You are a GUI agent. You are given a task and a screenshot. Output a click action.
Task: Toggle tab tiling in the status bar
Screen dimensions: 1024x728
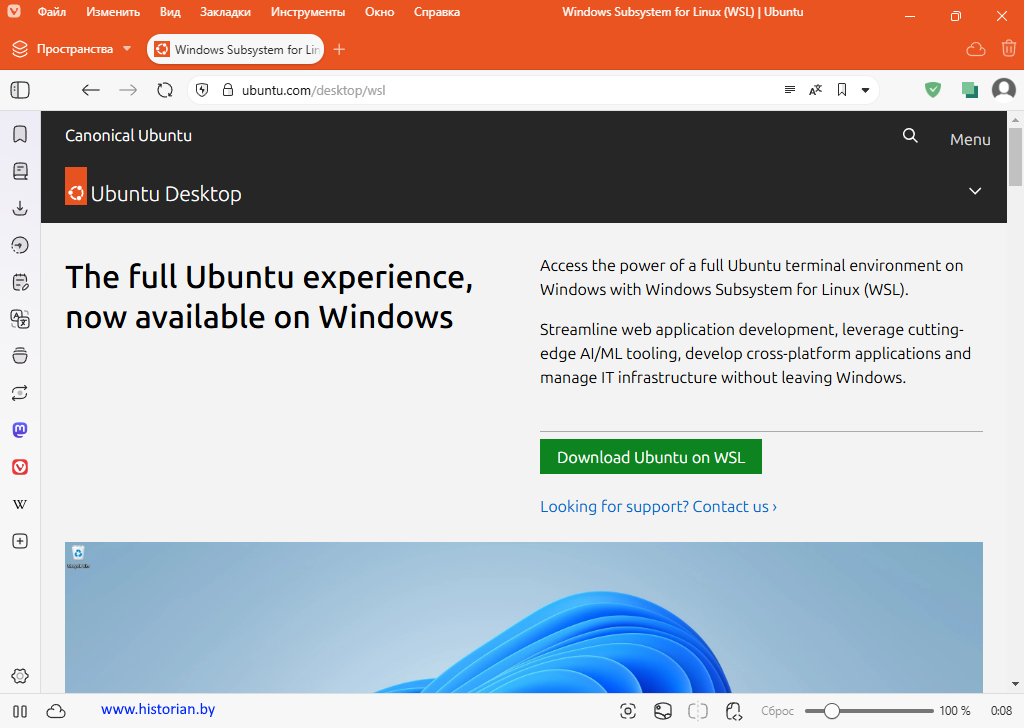(698, 711)
